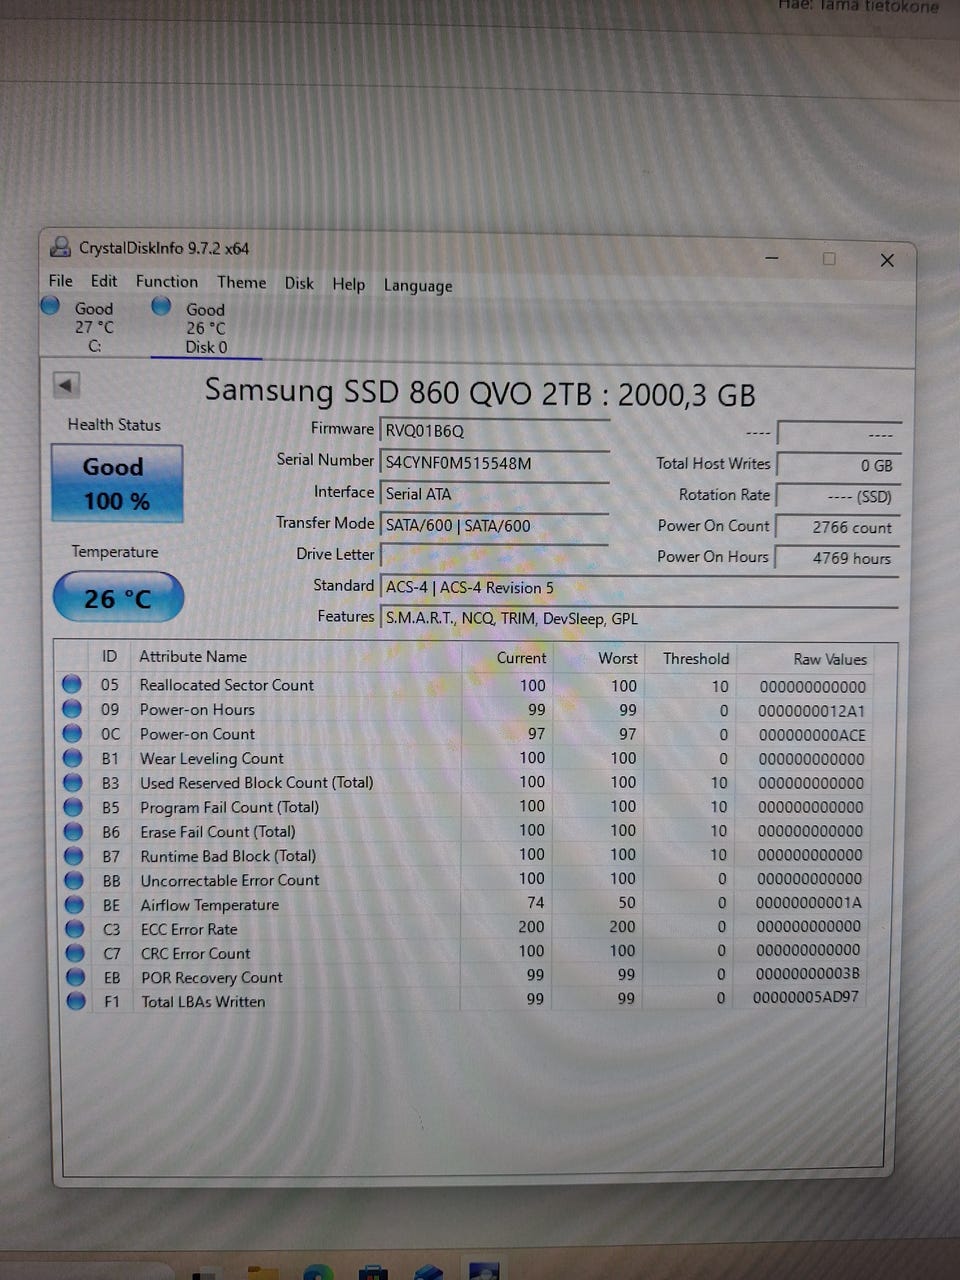Click the raw value 00000000003B
Screen dimensions: 960x1280
pyautogui.click(x=808, y=974)
